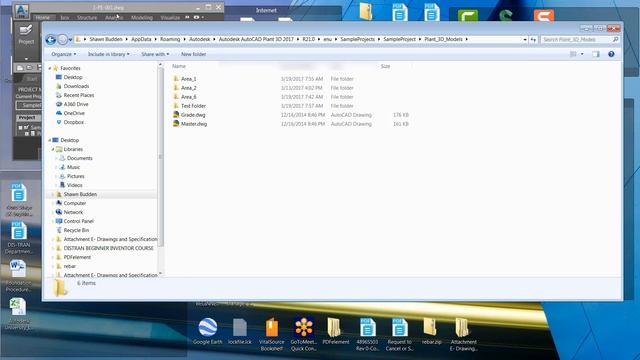Open Attachment E- Drawing folder on desktop
The width and height of the screenshot is (640, 360).
tap(463, 335)
